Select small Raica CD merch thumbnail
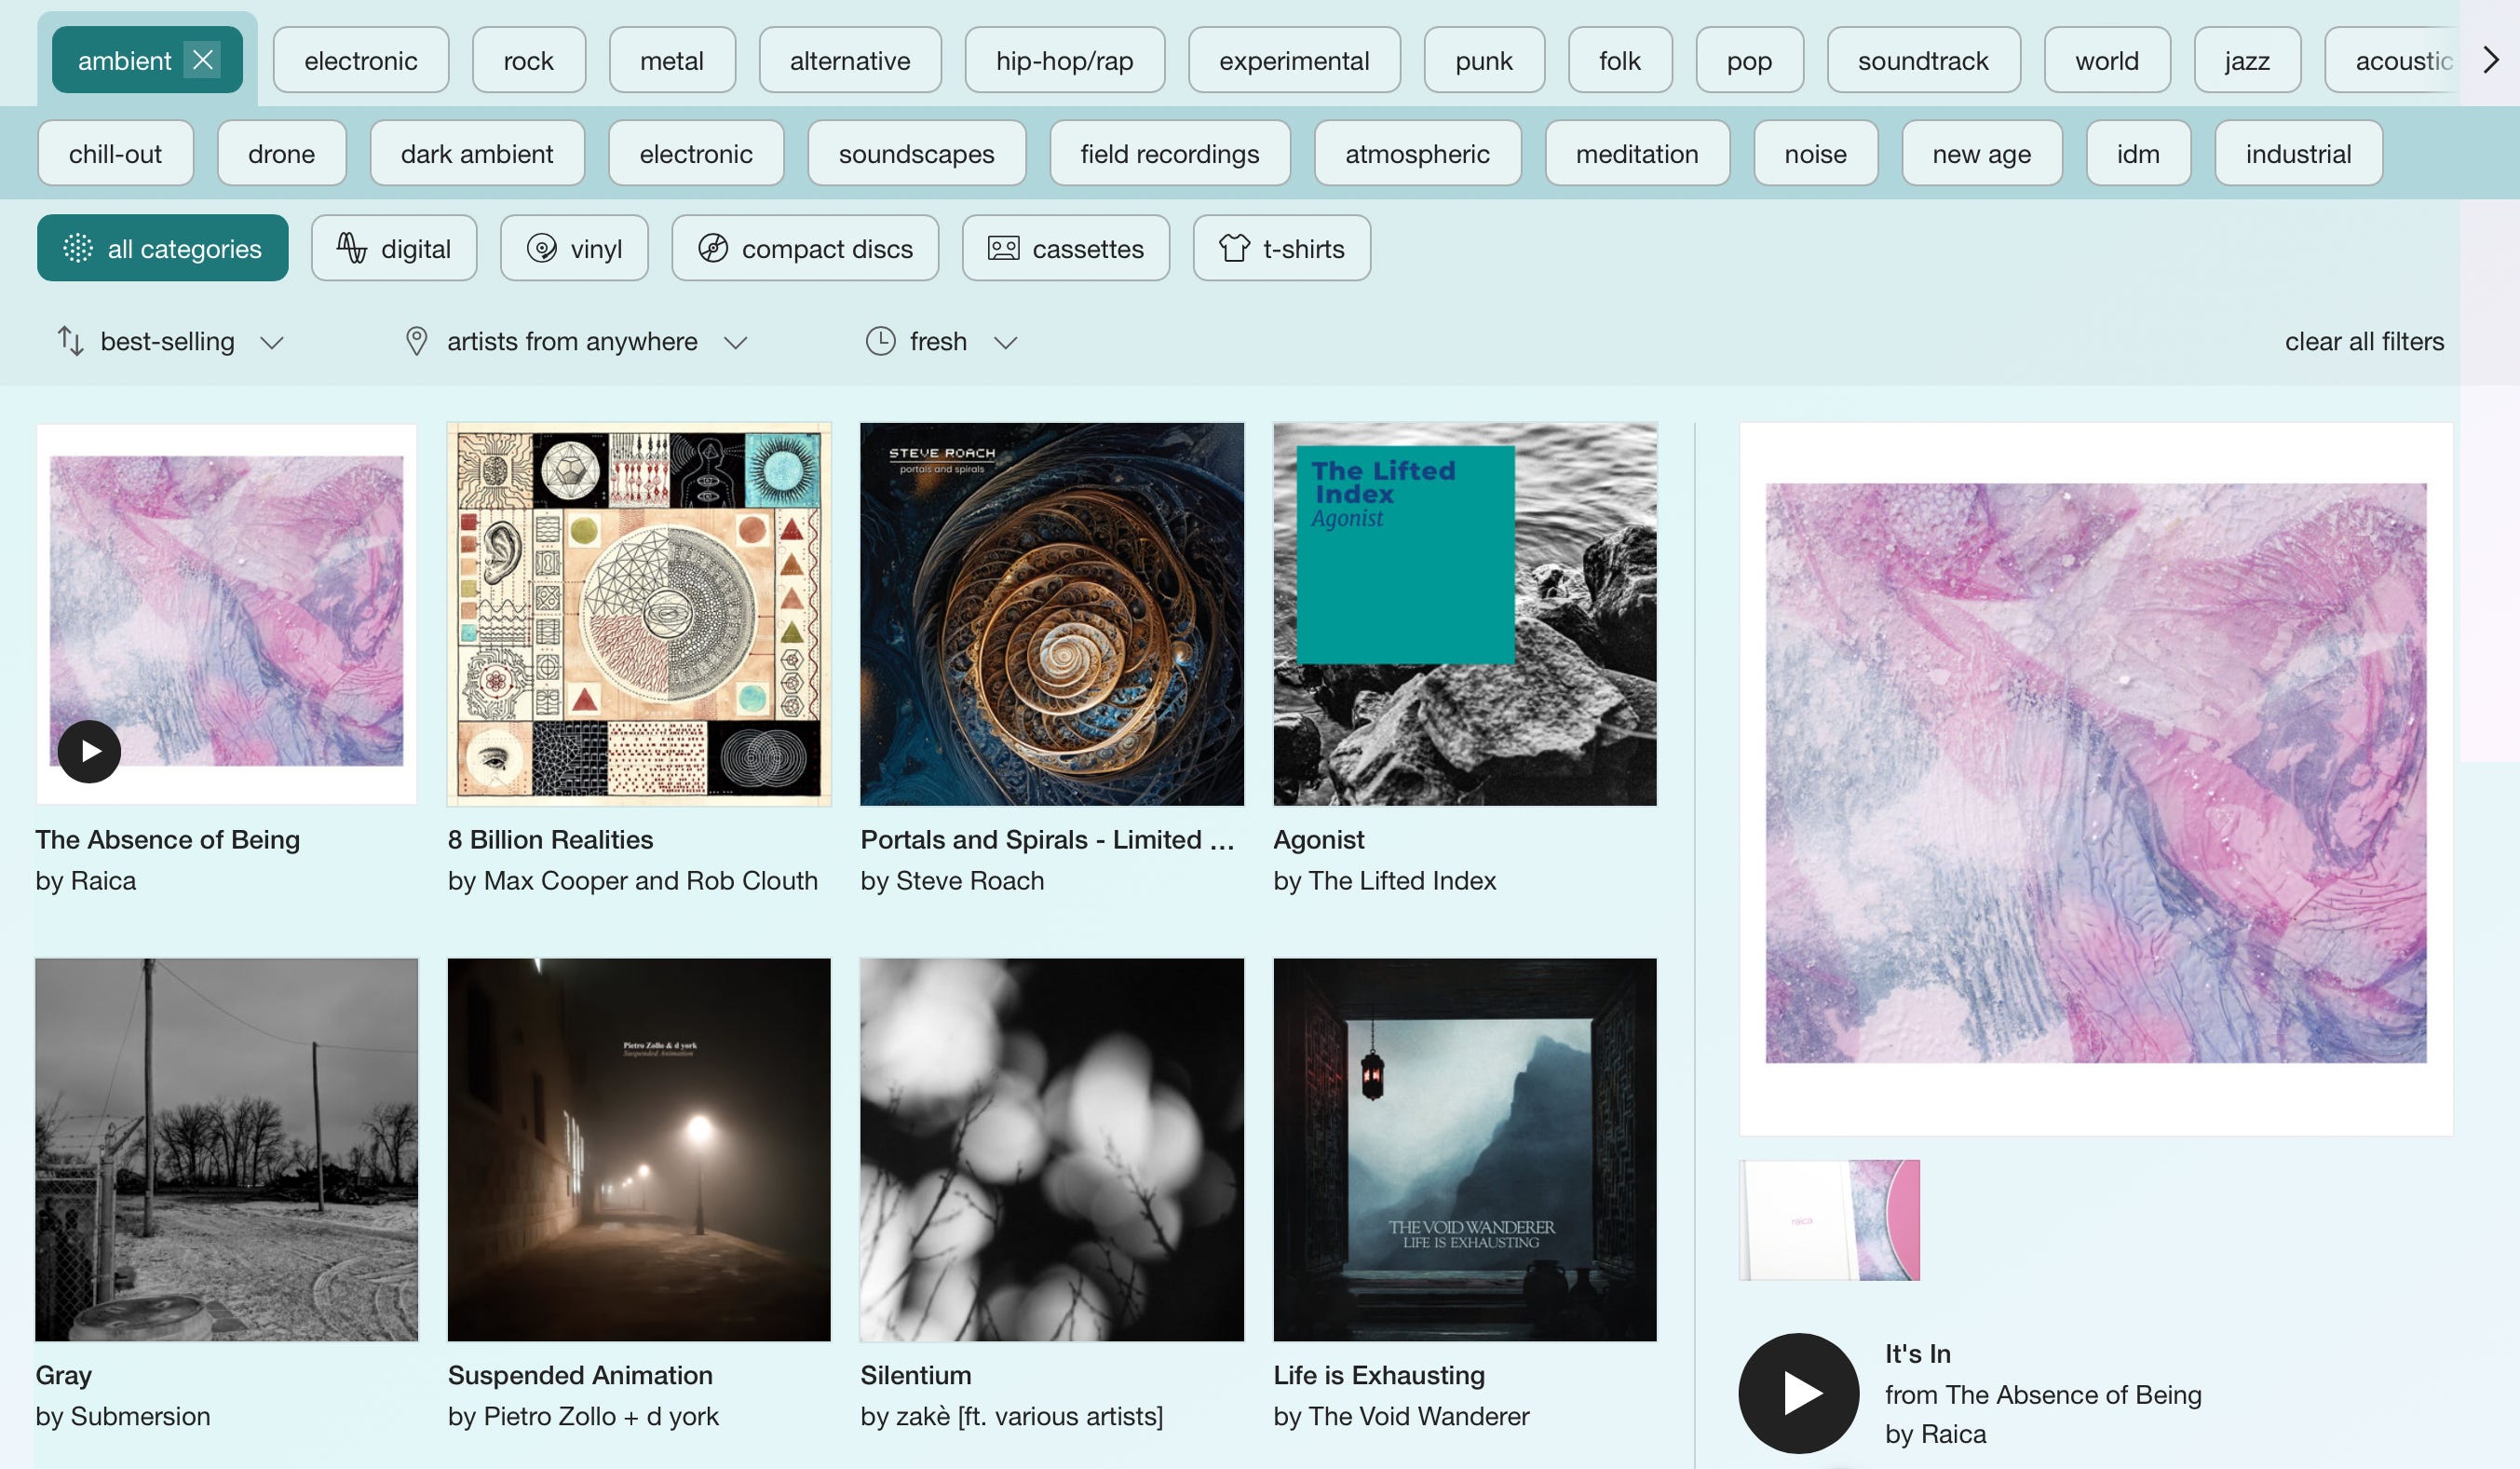This screenshot has width=2520, height=1469. pyautogui.click(x=1829, y=1220)
